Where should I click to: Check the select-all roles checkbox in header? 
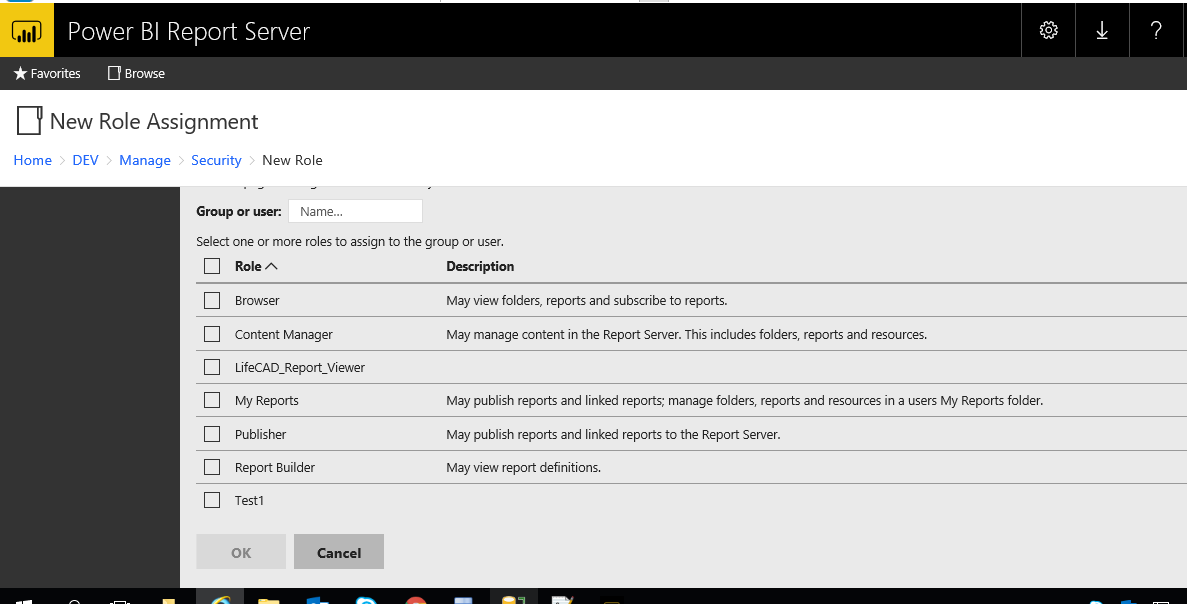(212, 266)
